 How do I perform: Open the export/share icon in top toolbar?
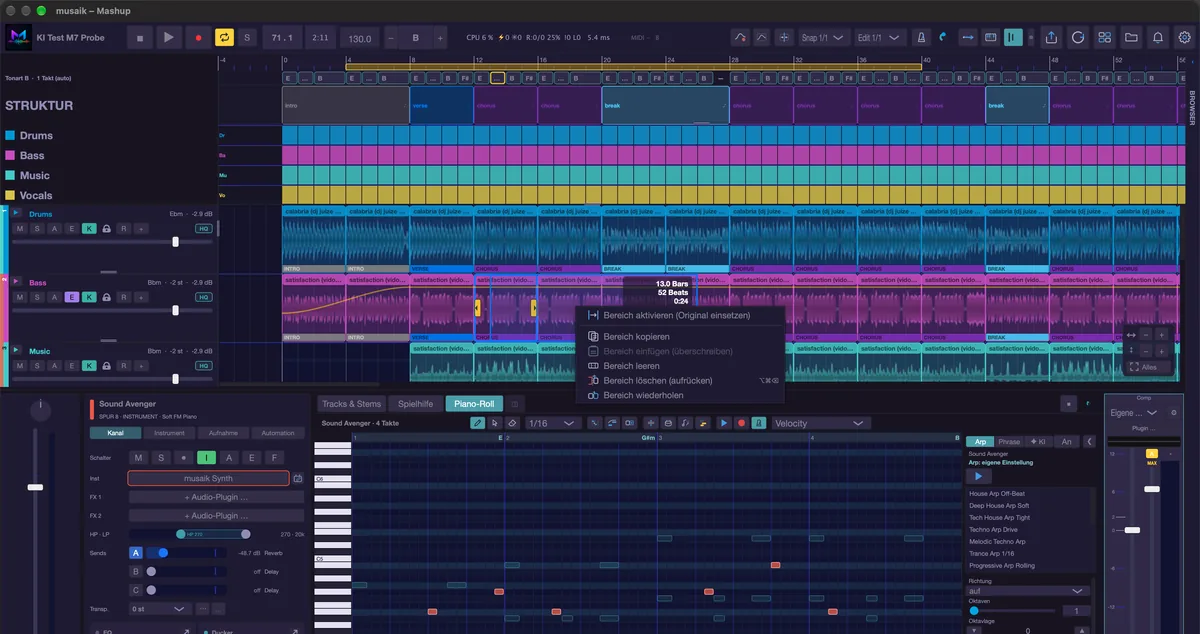point(1051,38)
